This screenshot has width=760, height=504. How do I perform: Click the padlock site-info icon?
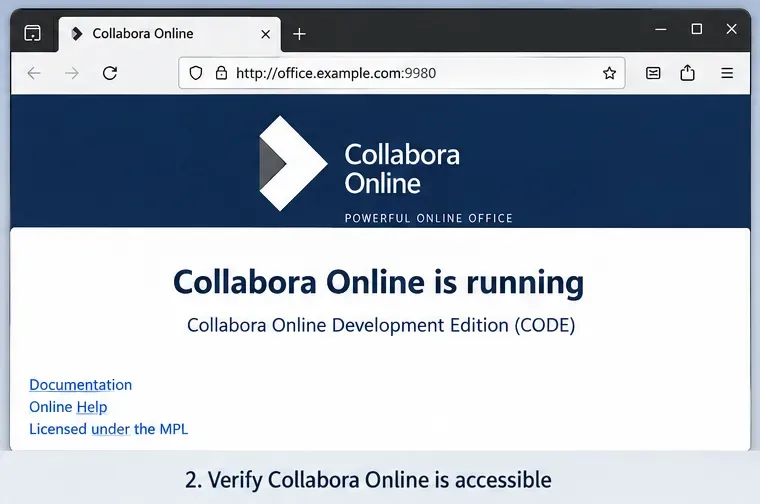tap(222, 73)
